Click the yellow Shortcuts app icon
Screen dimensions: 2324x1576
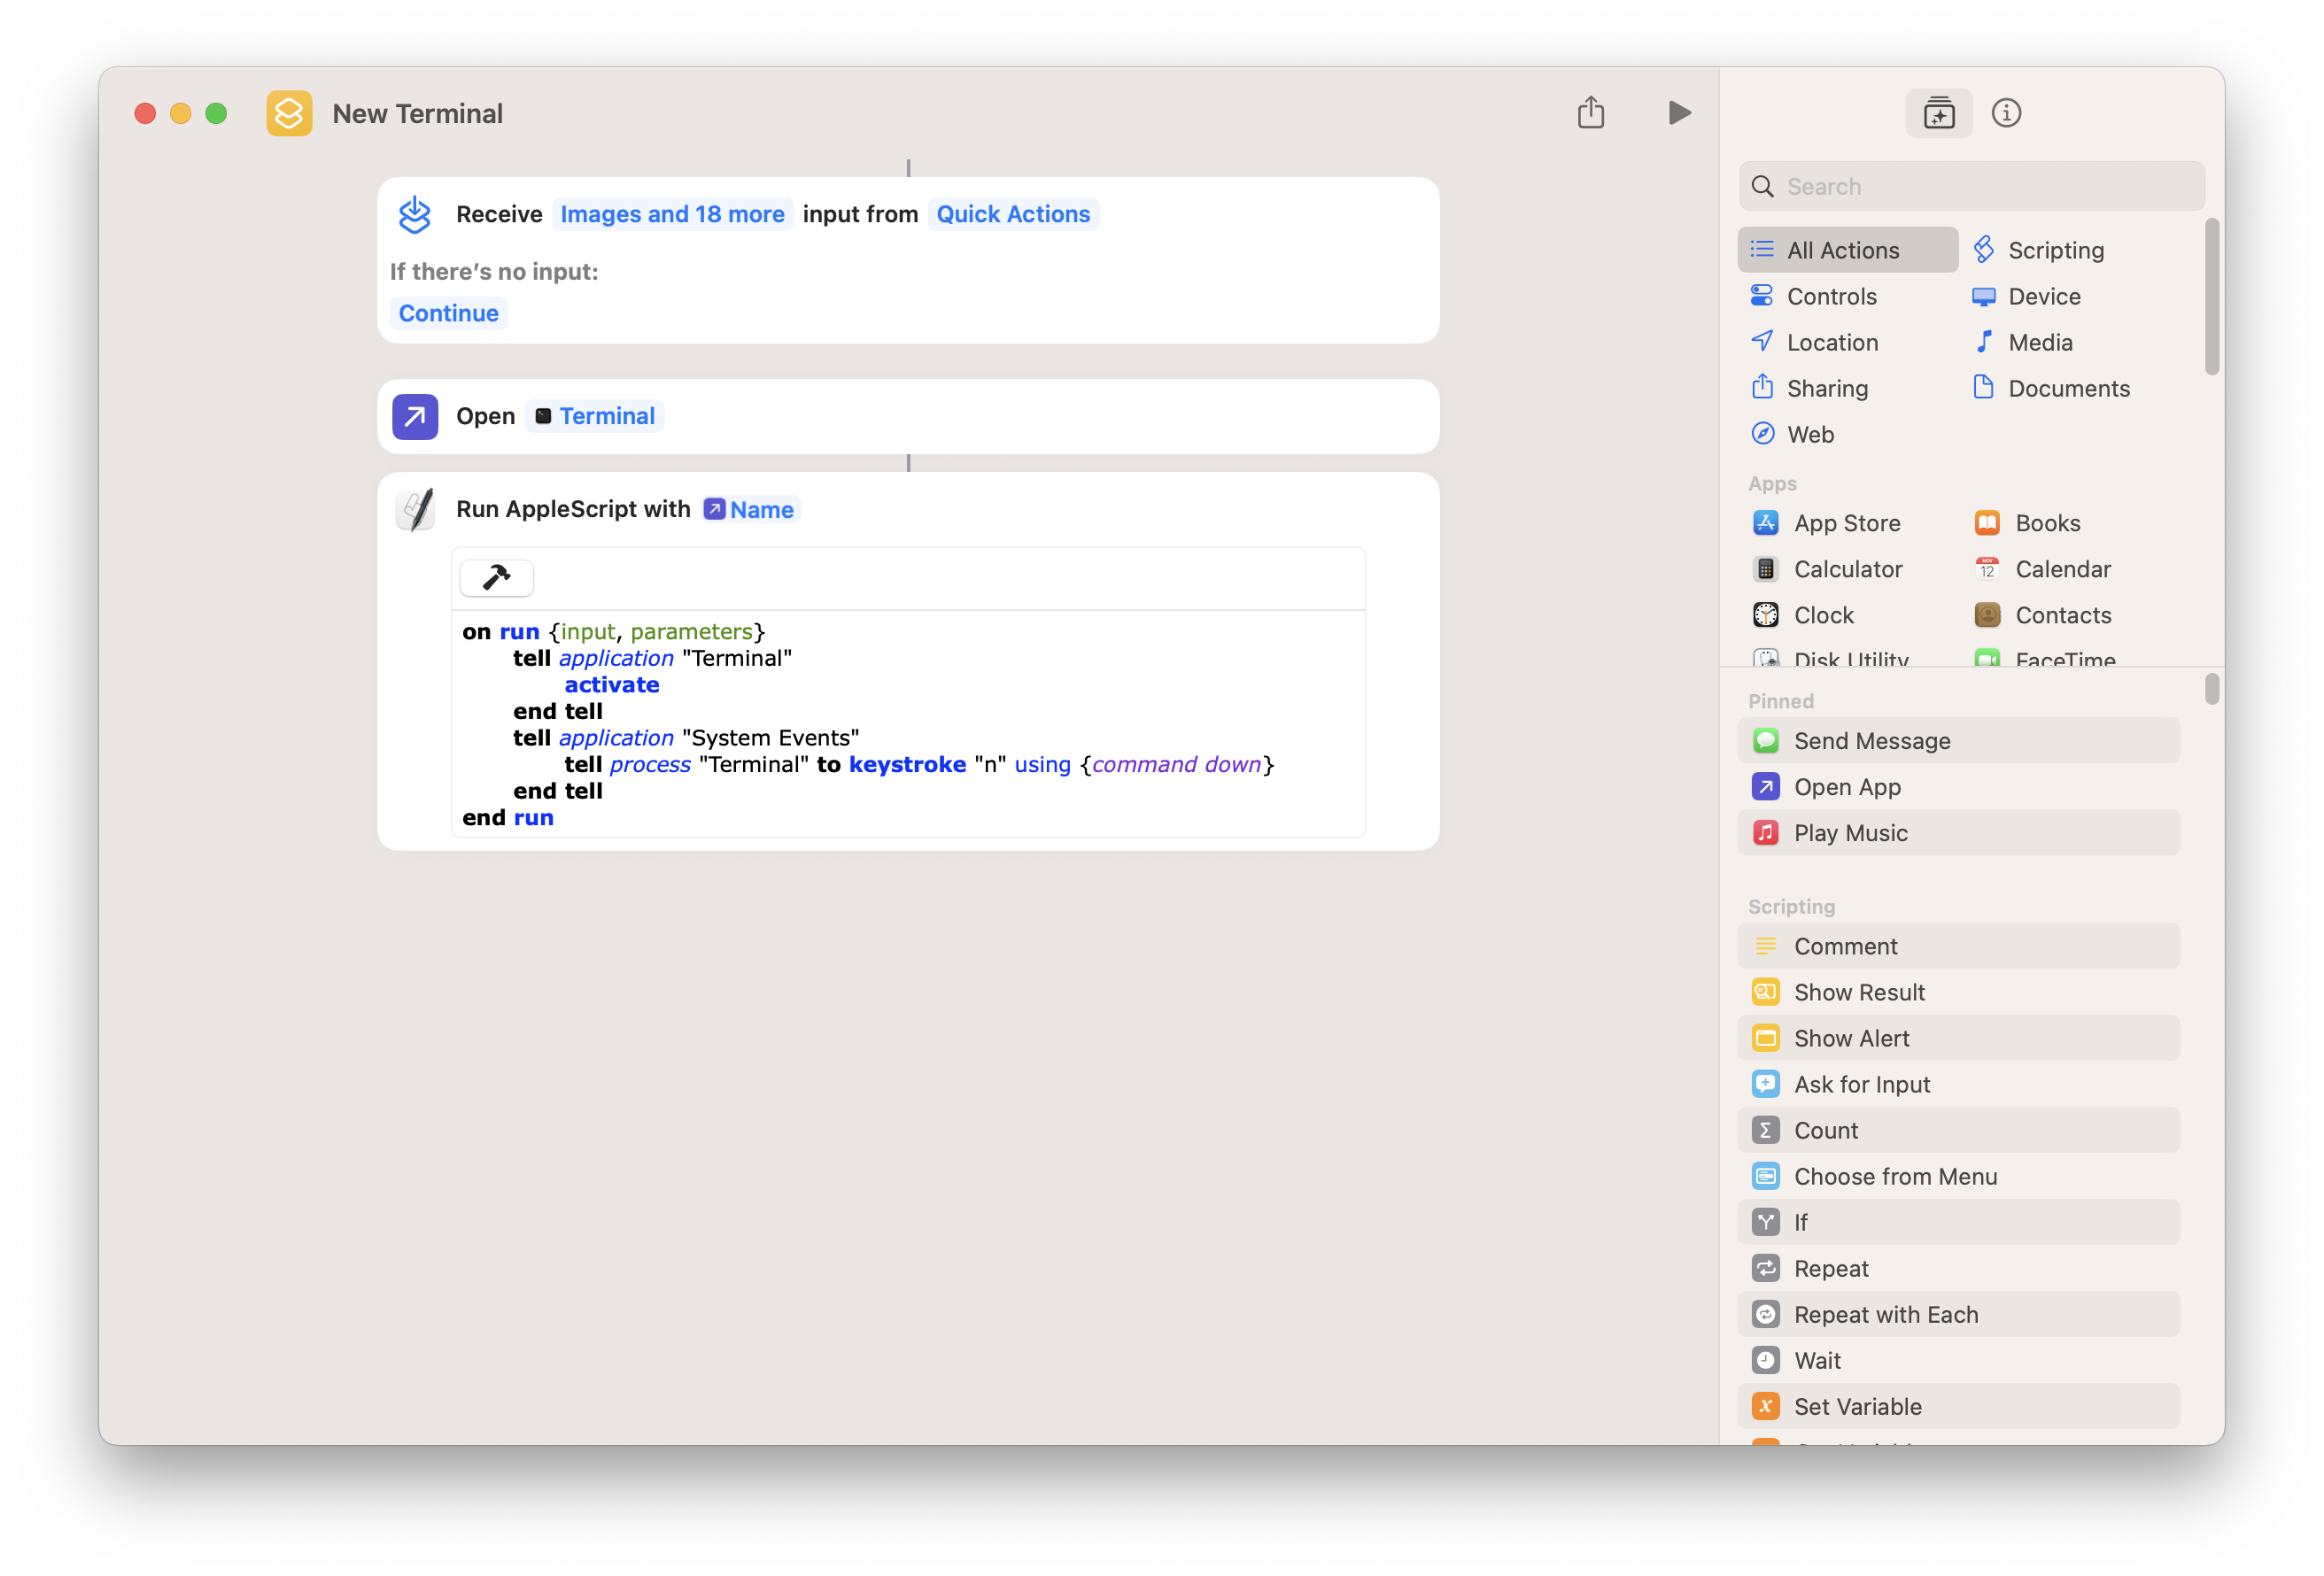[289, 113]
